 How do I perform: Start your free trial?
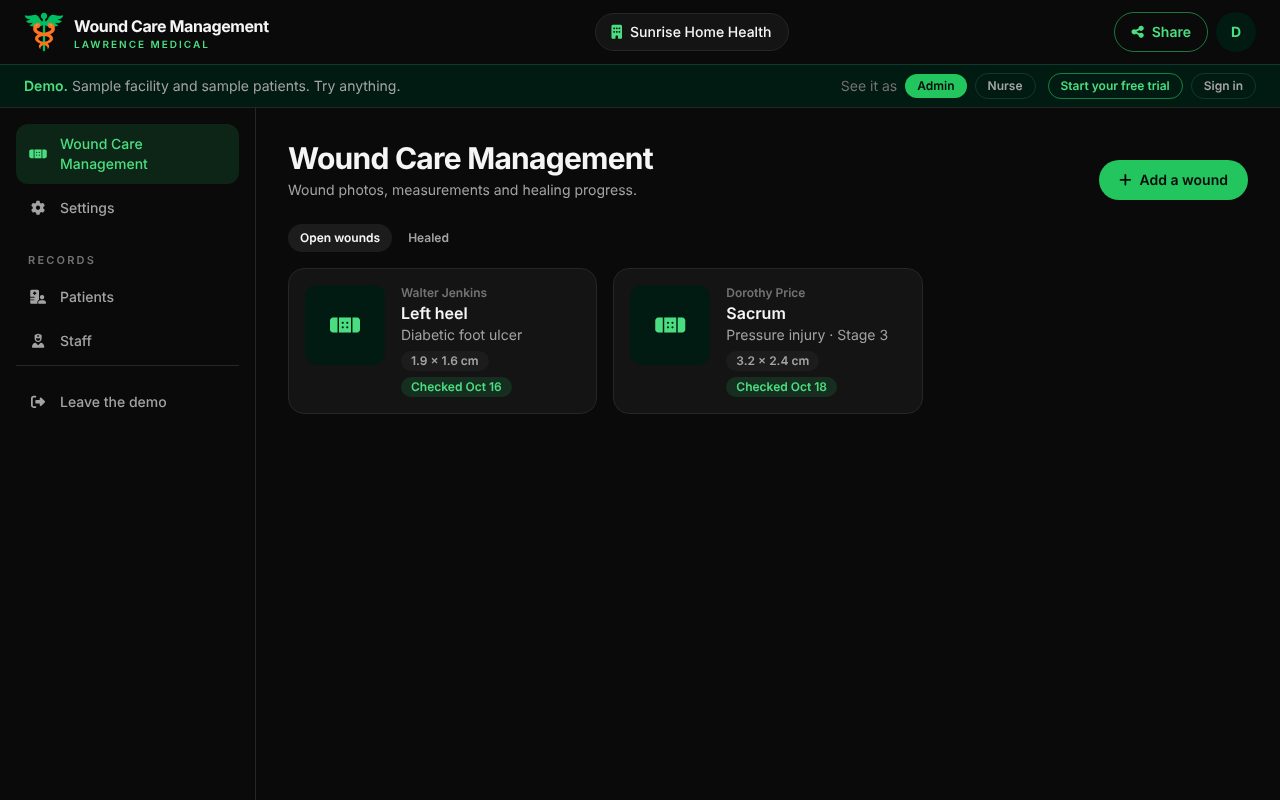point(1115,86)
